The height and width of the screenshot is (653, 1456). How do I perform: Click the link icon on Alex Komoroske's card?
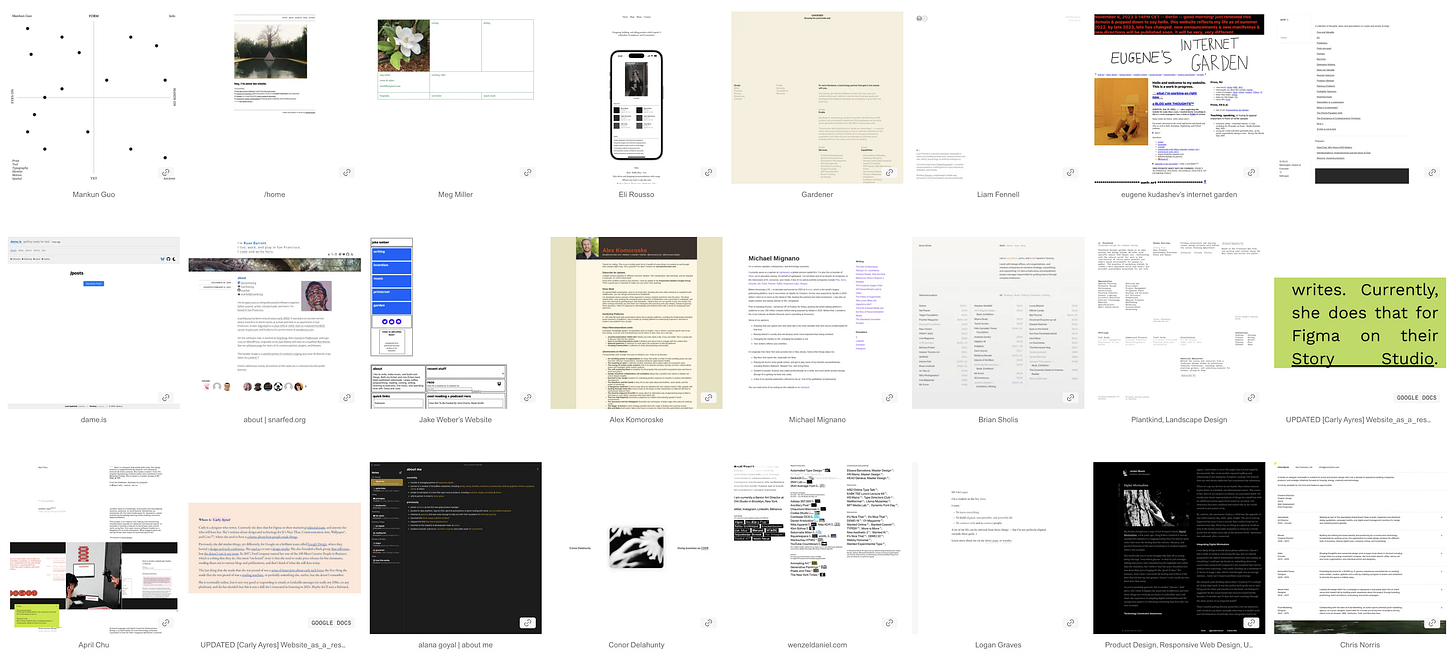[x=709, y=397]
